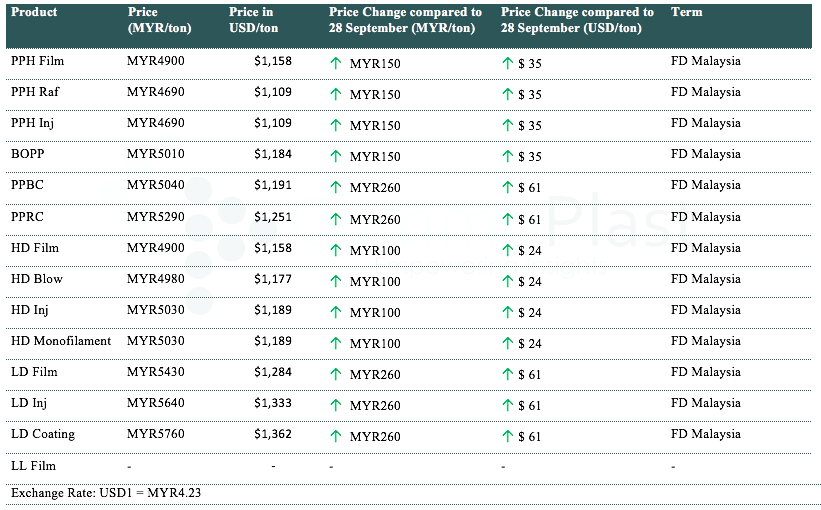Click the green arrow beside MYR150 in PPH Raf row
The image size is (821, 510).
click(x=336, y=95)
